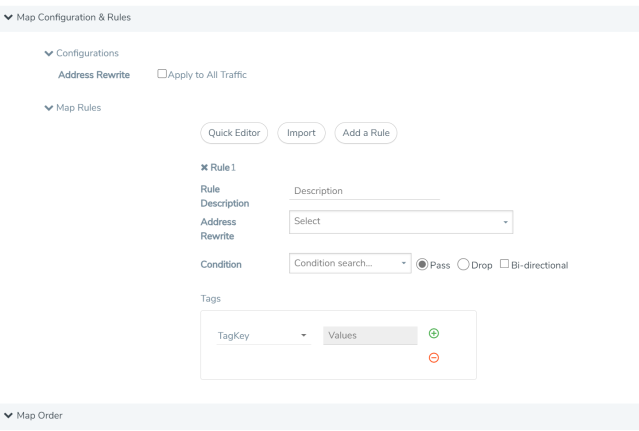Open the Quick Editor

click(x=234, y=133)
